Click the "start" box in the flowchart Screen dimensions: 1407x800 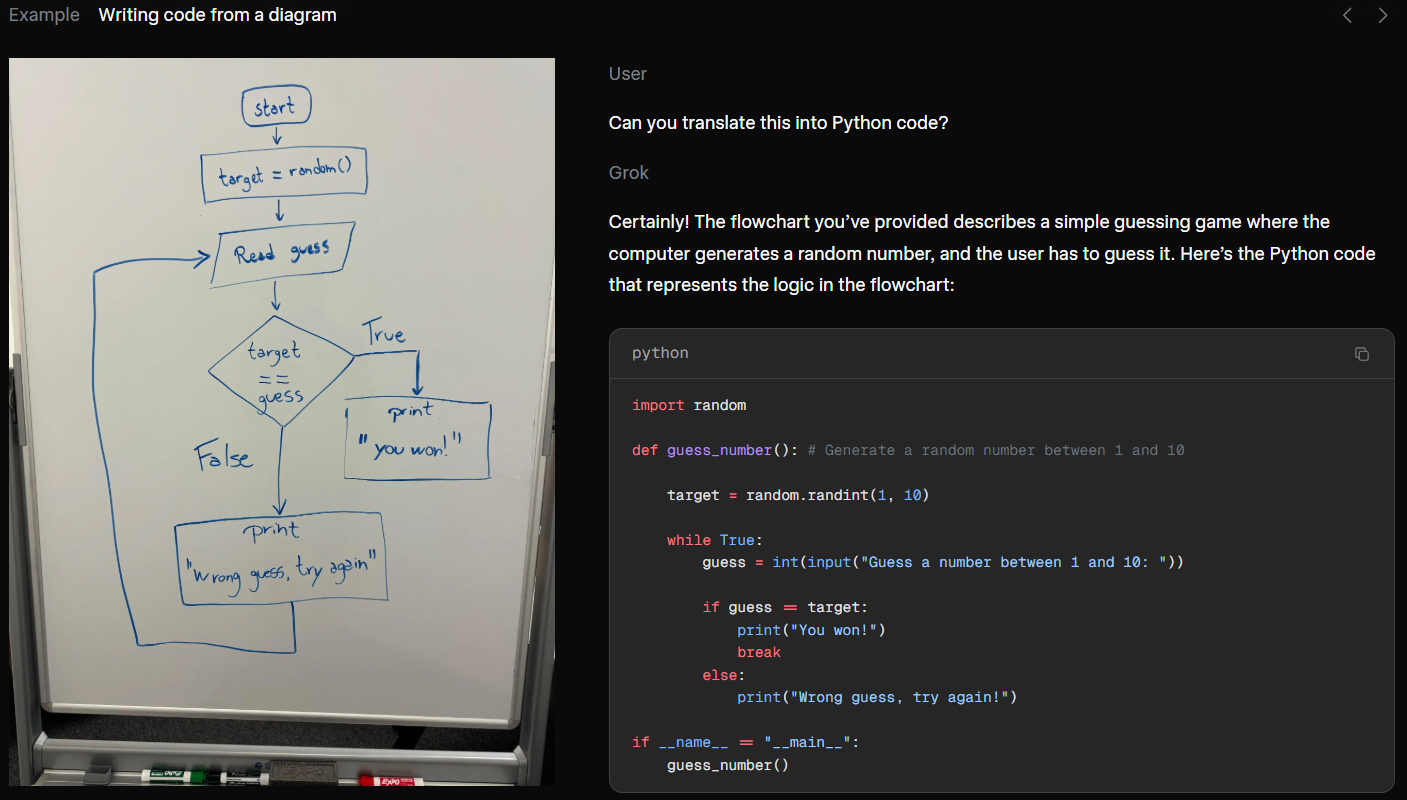(276, 107)
